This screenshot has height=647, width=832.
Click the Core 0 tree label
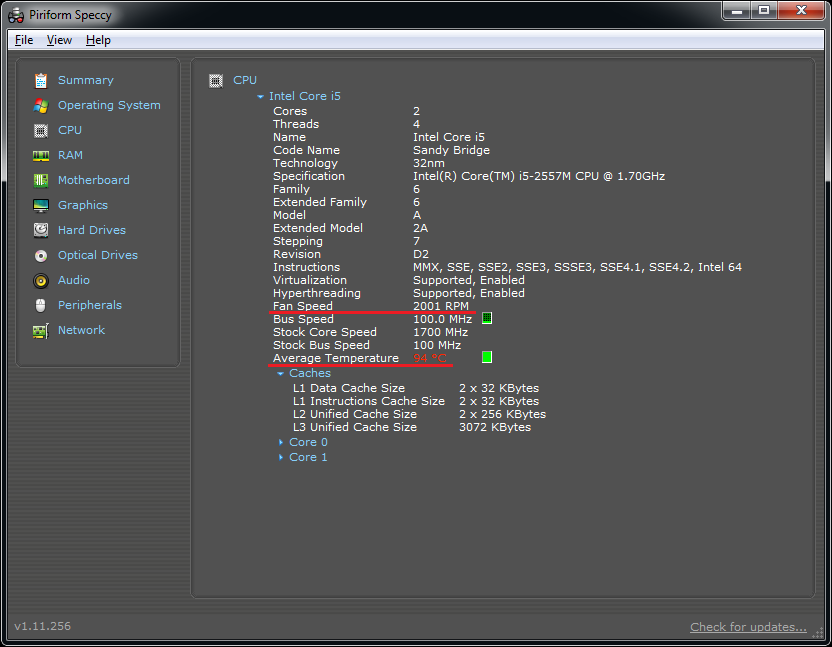coord(308,442)
